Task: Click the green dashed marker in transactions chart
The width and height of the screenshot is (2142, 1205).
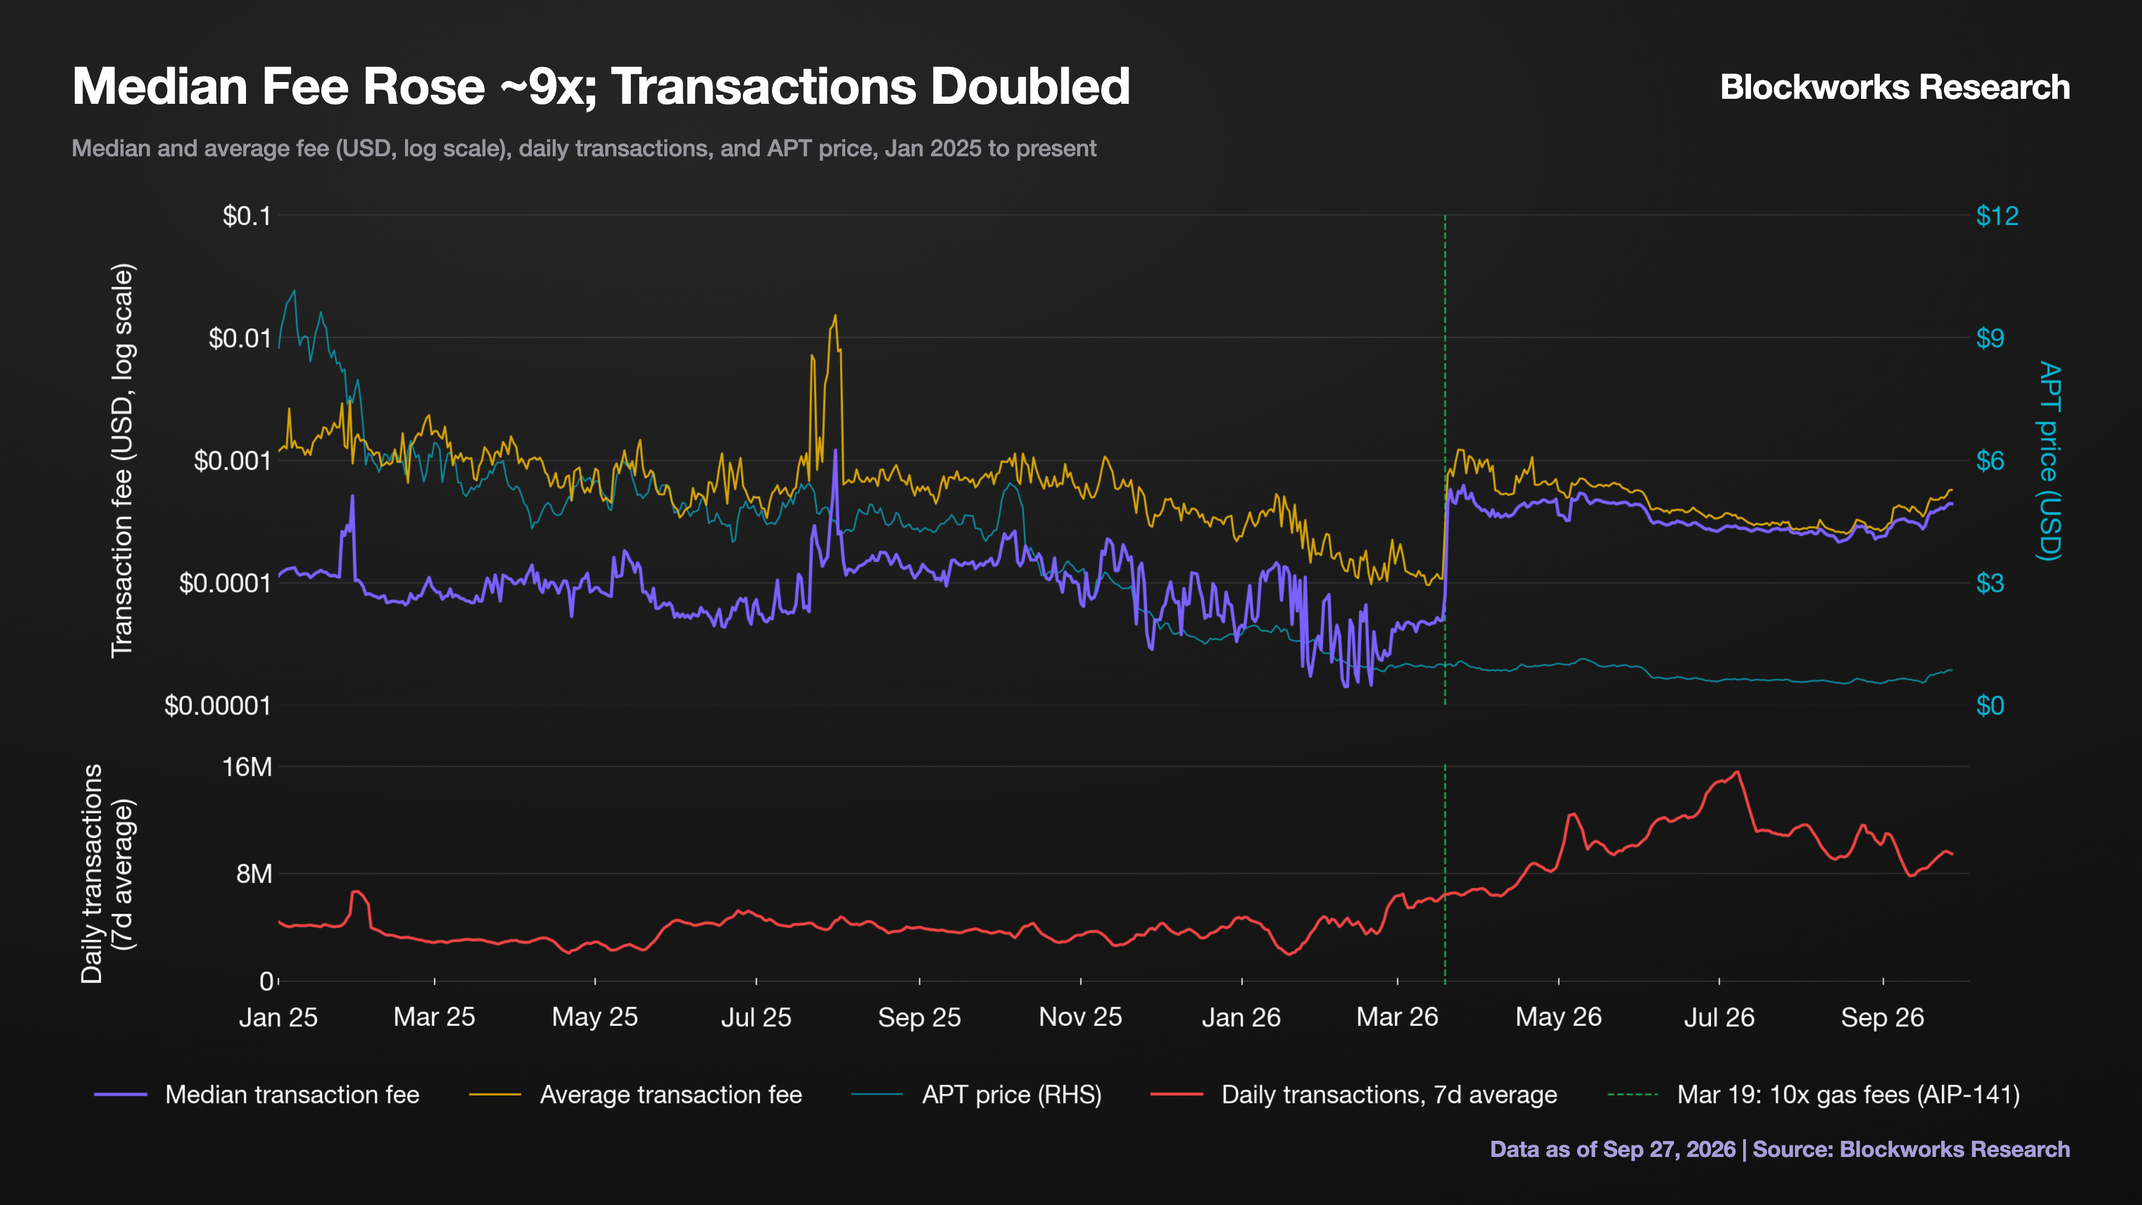Action: (1445, 874)
